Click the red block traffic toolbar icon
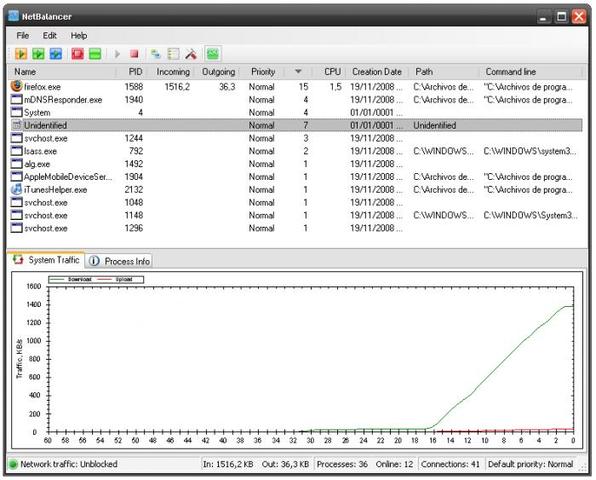596x480 pixels. (x=78, y=54)
